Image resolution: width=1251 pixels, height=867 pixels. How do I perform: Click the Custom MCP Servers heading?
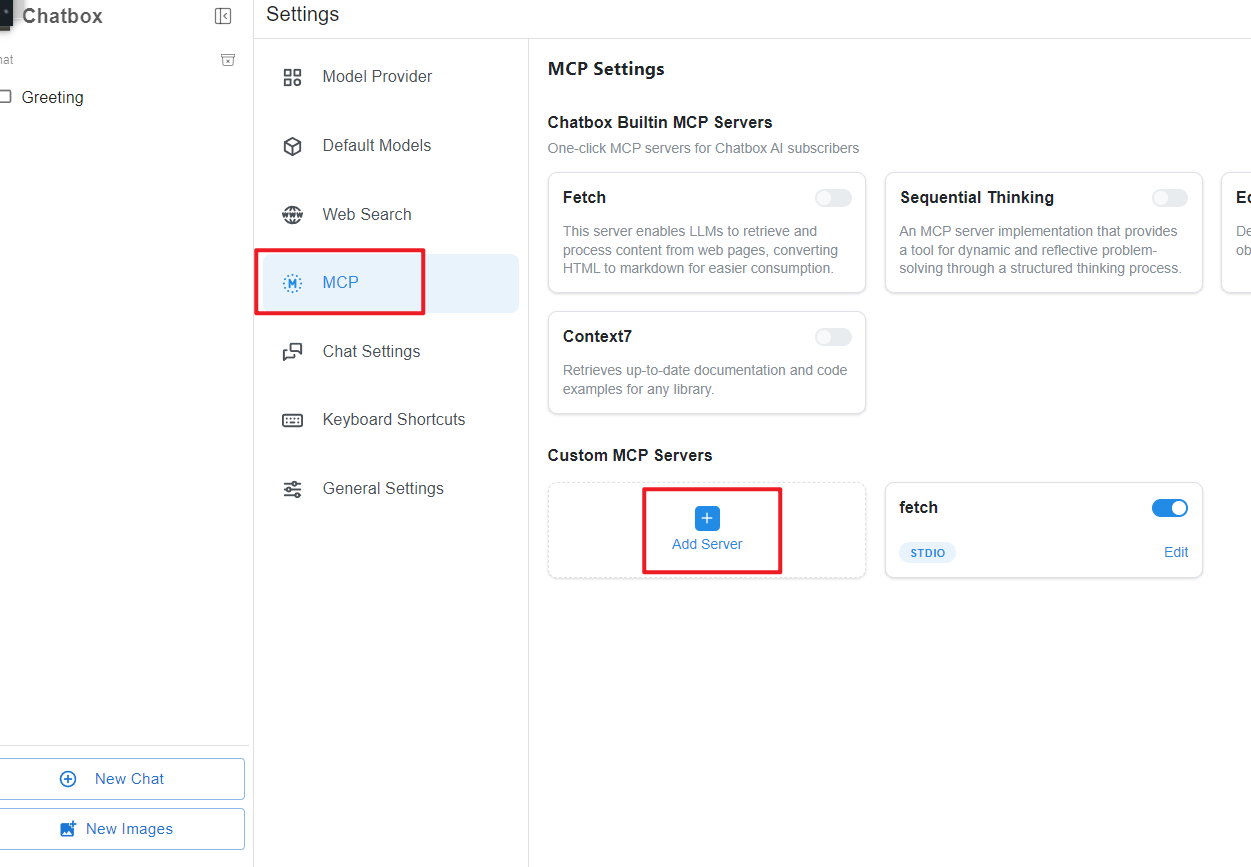pyautogui.click(x=630, y=456)
